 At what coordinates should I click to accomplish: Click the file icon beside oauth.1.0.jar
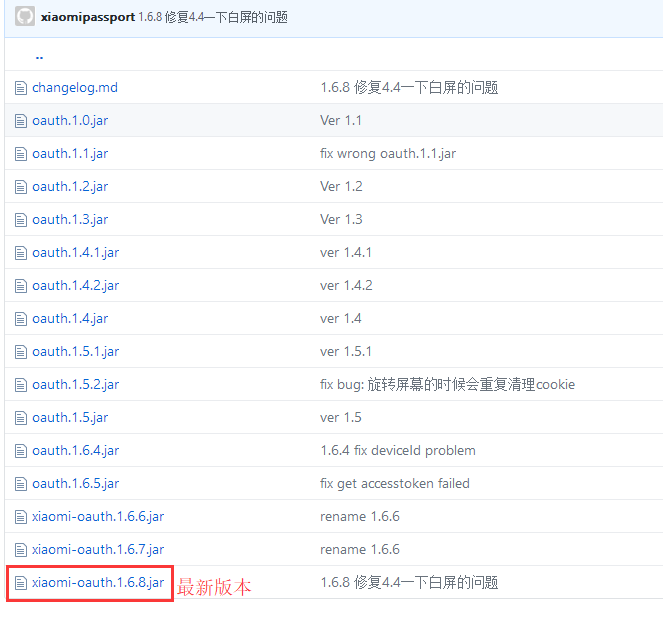pyautogui.click(x=21, y=121)
